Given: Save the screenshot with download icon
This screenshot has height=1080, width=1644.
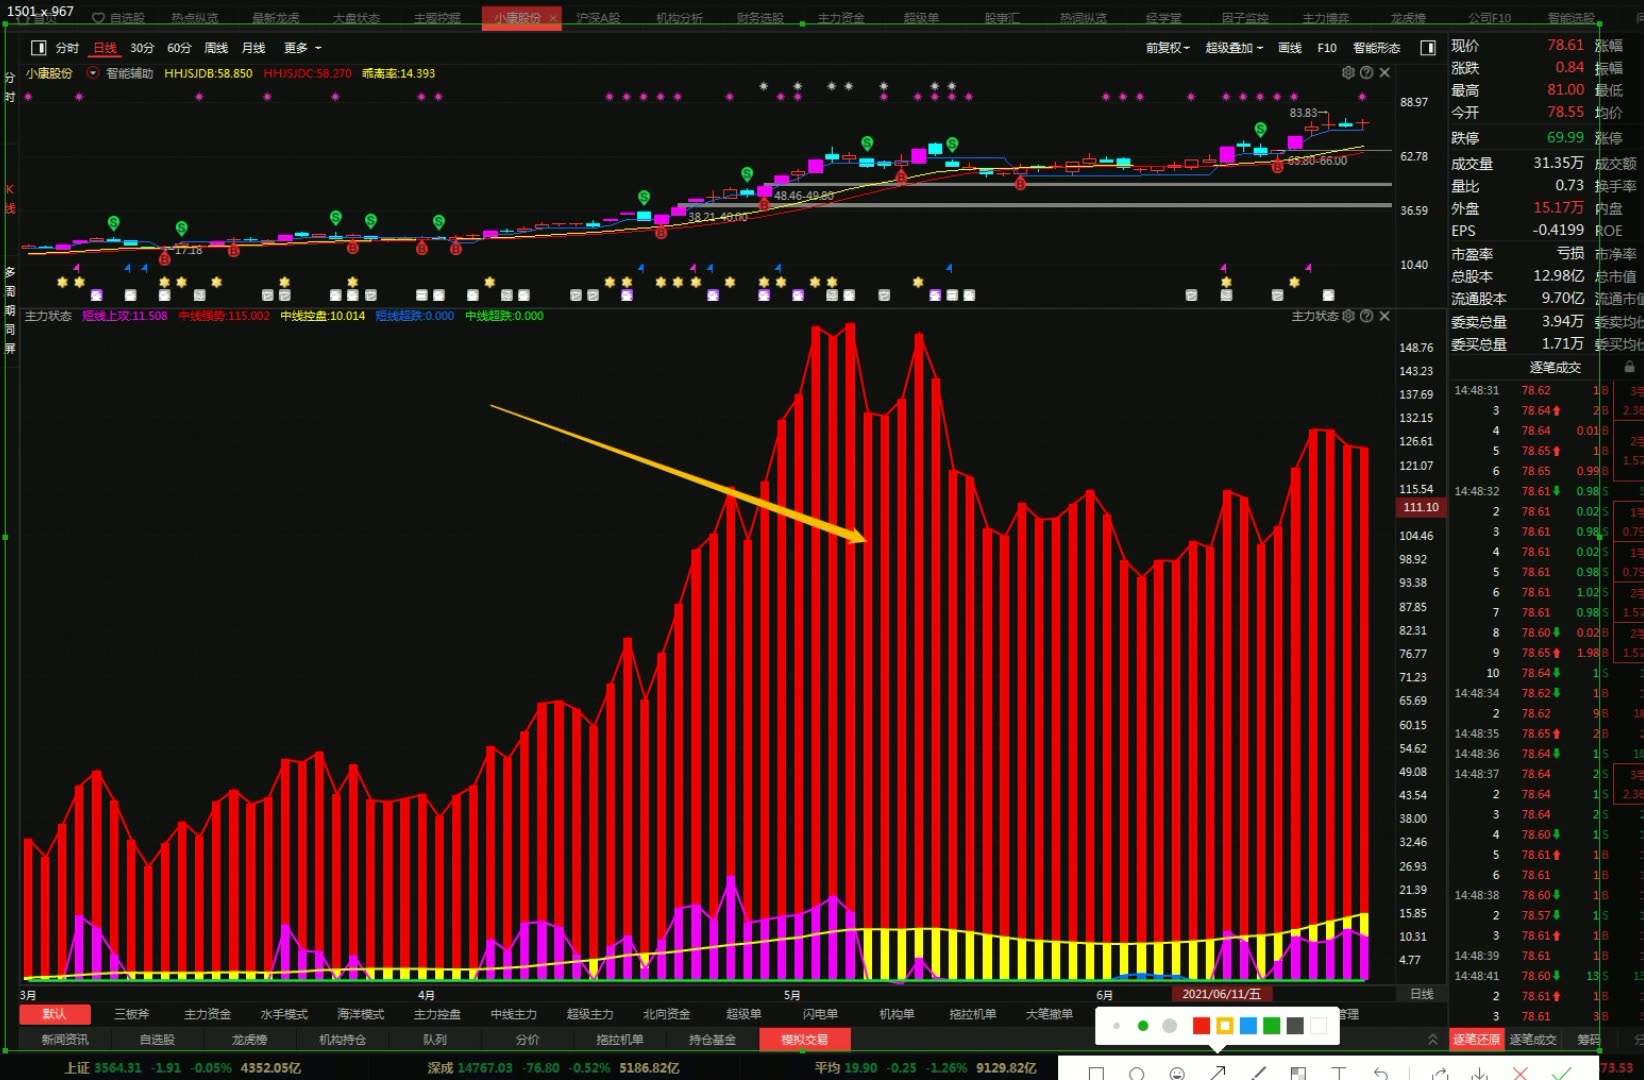Looking at the screenshot, I should [x=1480, y=1074].
